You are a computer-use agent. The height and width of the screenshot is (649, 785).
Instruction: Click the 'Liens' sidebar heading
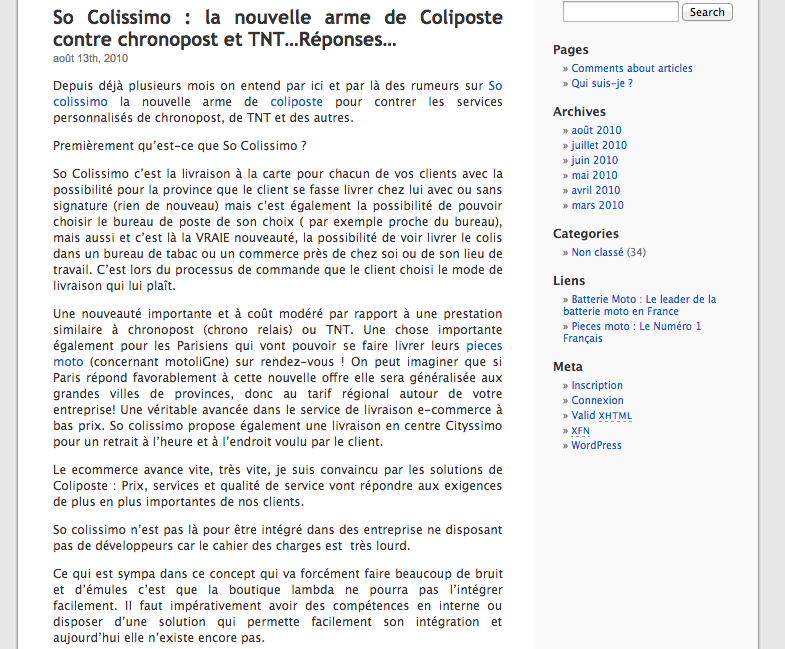click(569, 280)
